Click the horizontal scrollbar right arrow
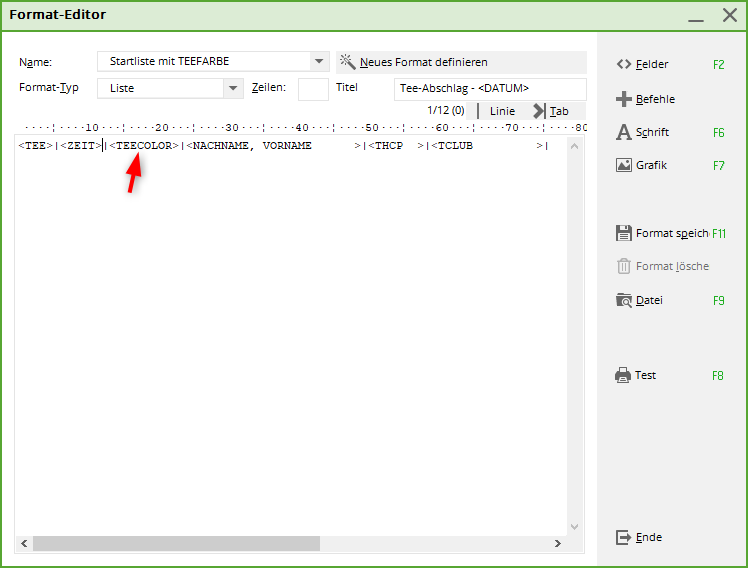The width and height of the screenshot is (748, 568). pos(558,543)
